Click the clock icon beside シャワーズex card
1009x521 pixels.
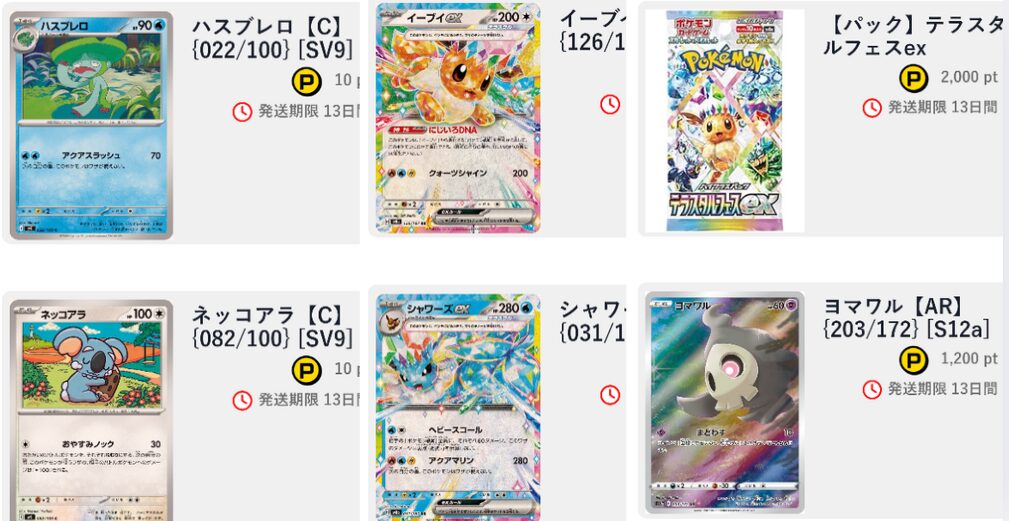click(x=610, y=395)
